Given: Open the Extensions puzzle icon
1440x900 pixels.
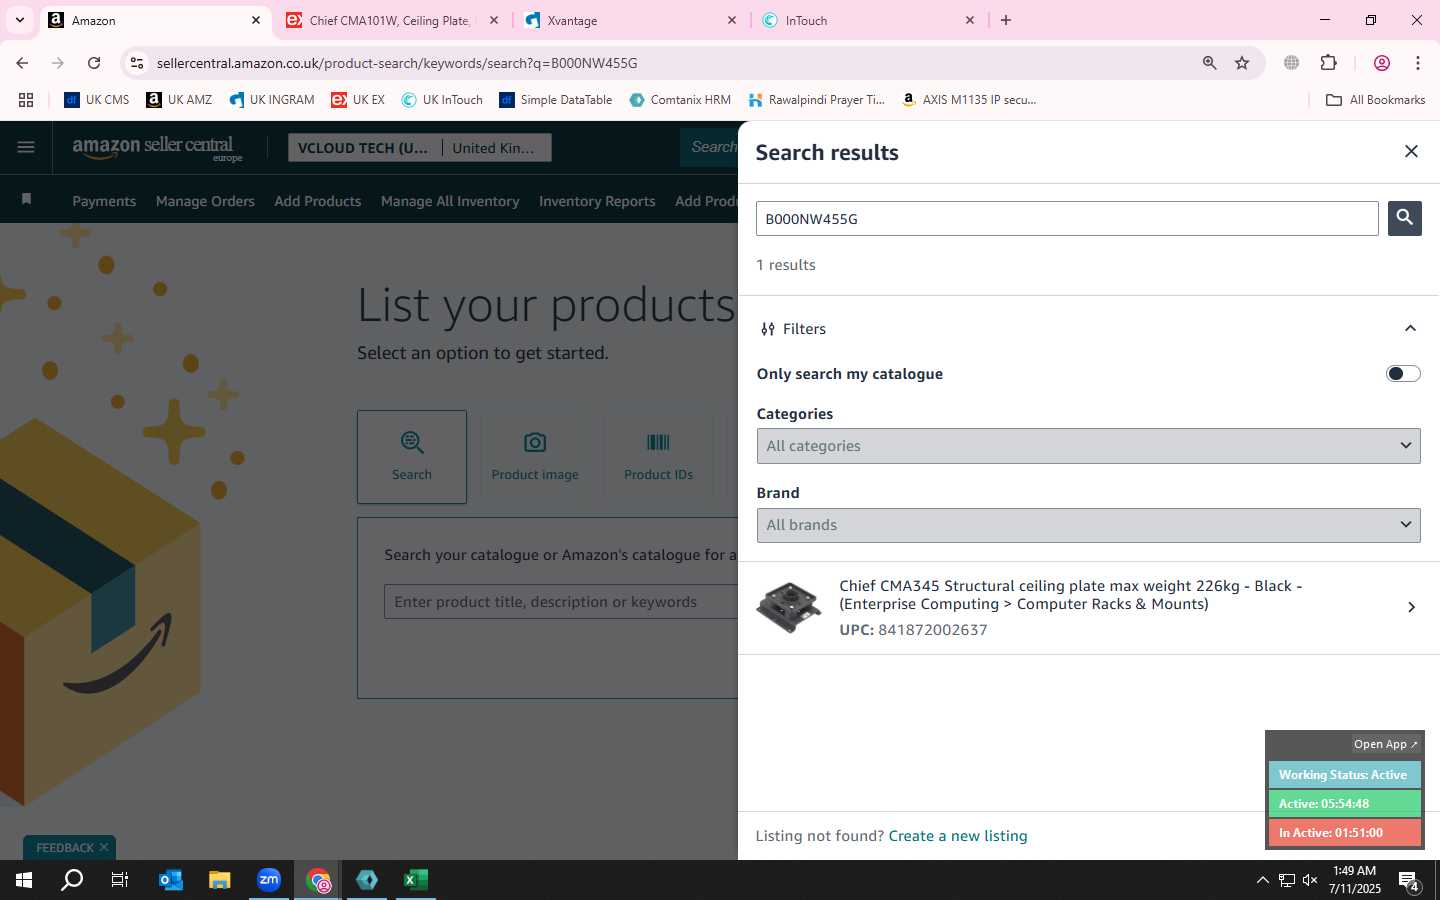Looking at the screenshot, I should pyautogui.click(x=1329, y=63).
